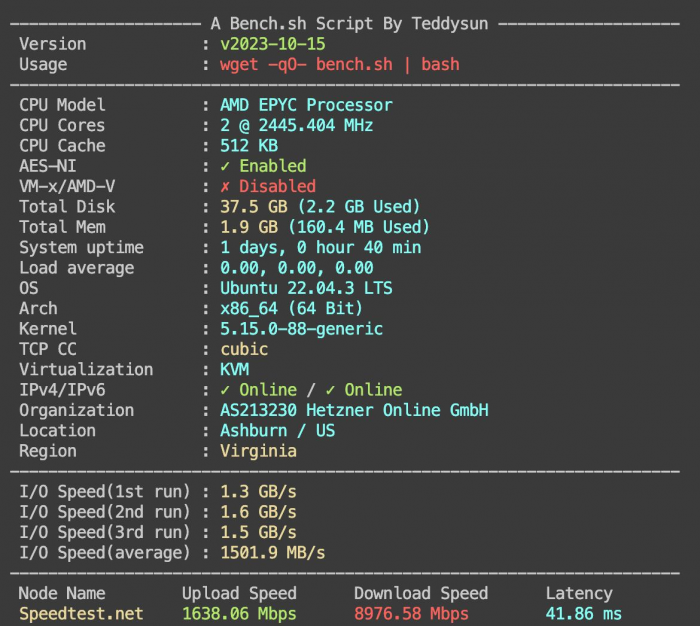Click the I/O Speed average 1501.9 MB/s
Image resolution: width=700 pixels, height=626 pixels.
click(x=272, y=553)
